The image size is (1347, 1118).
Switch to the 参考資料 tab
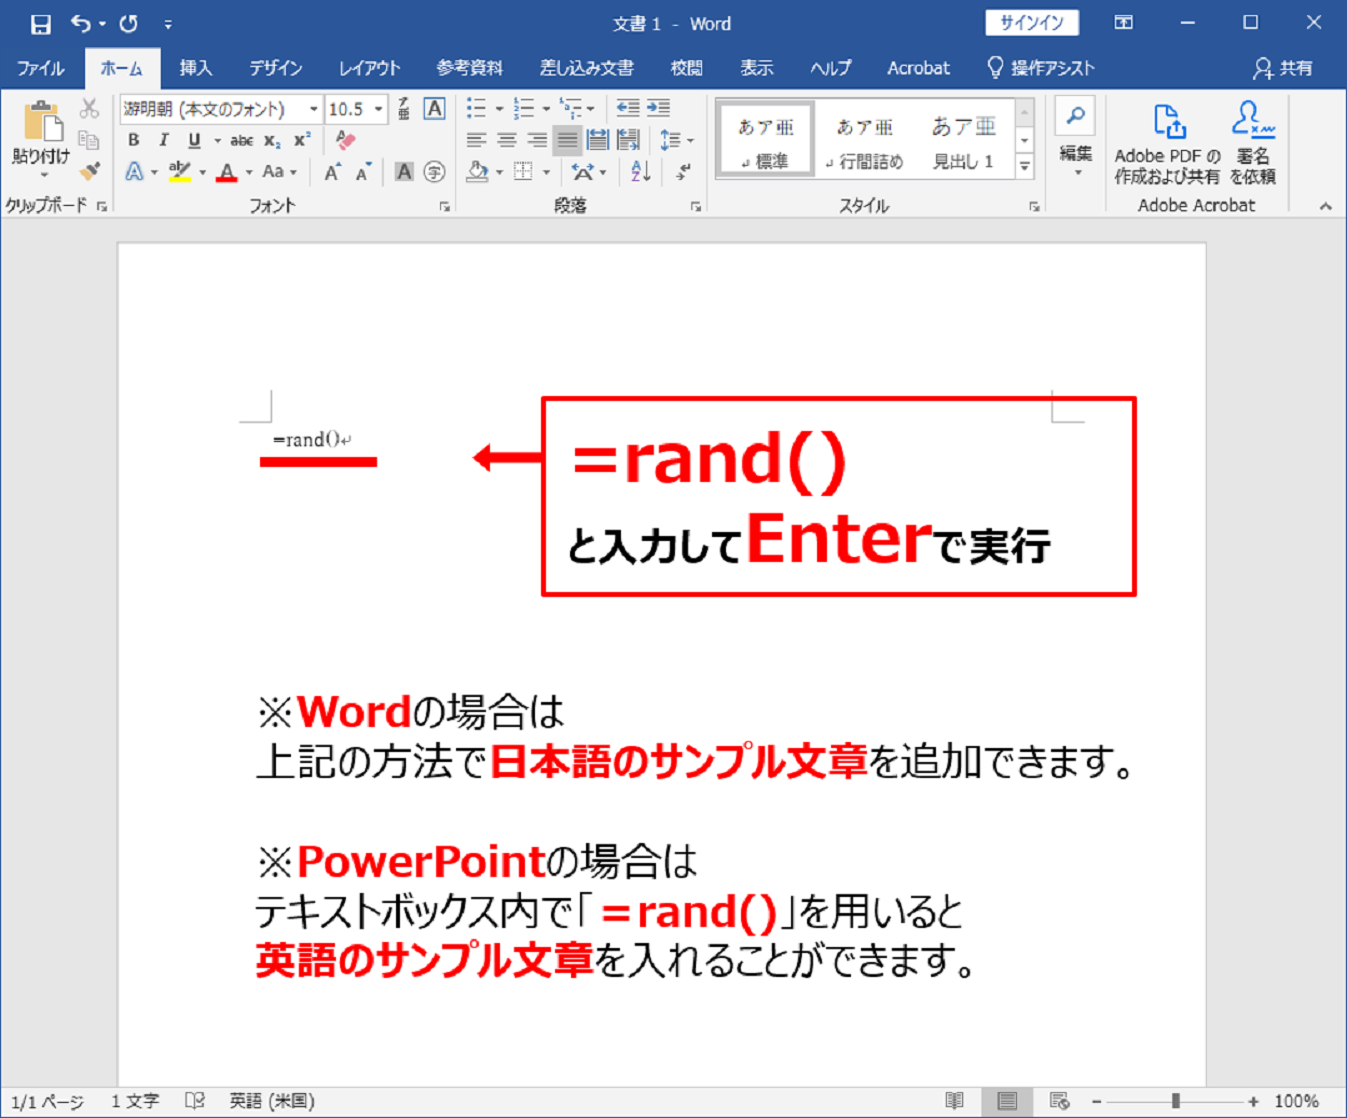(469, 68)
